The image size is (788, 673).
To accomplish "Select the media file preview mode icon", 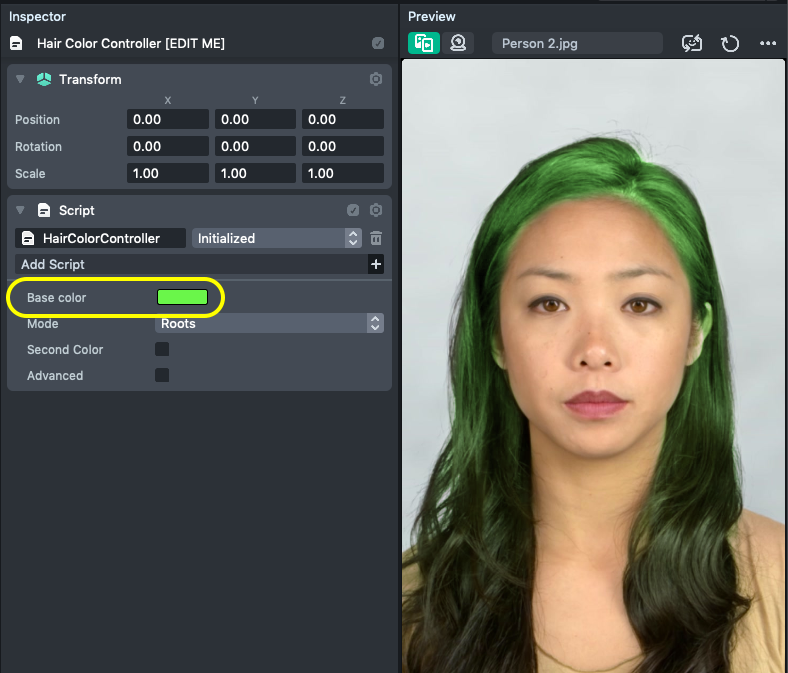I will [x=424, y=43].
